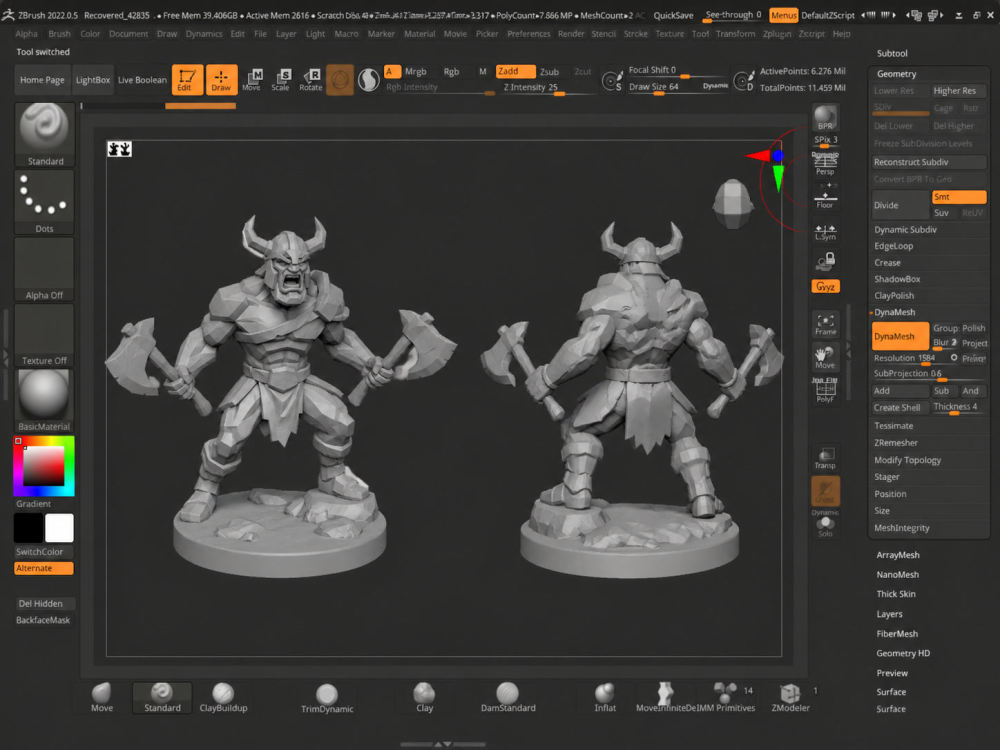Pick a color in the color picker square

[43, 466]
